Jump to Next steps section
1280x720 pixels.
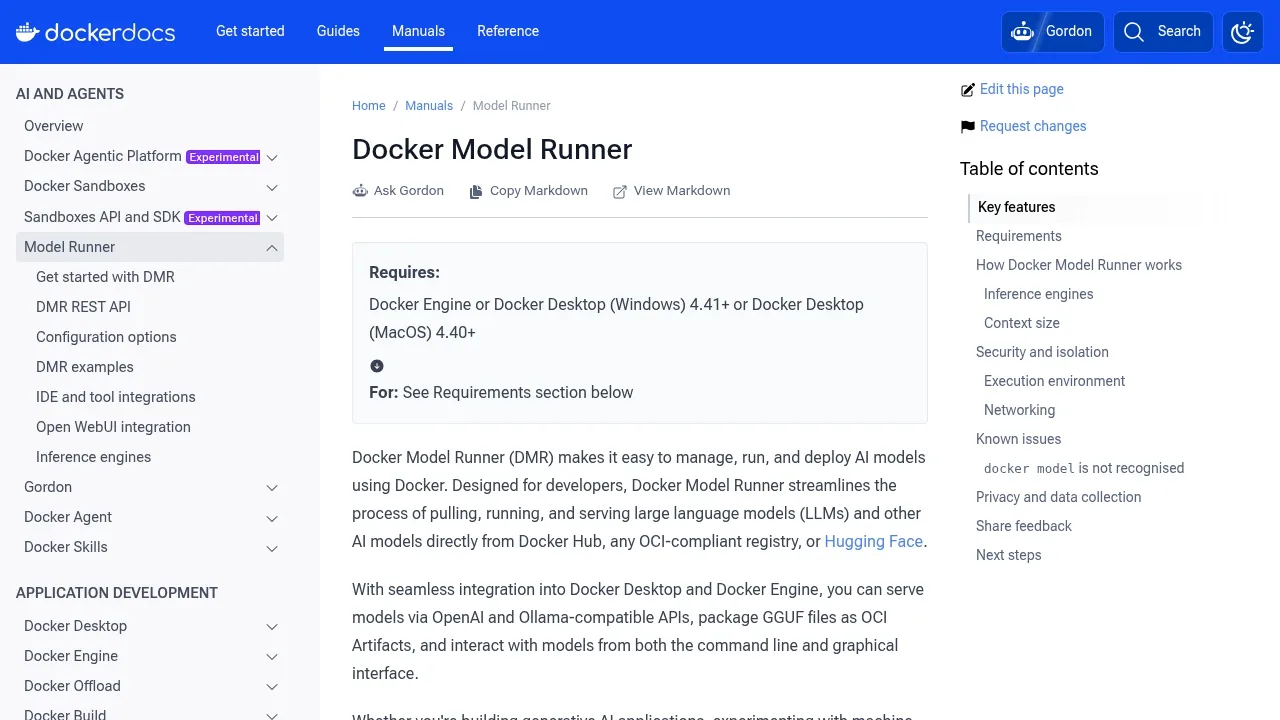1008,555
